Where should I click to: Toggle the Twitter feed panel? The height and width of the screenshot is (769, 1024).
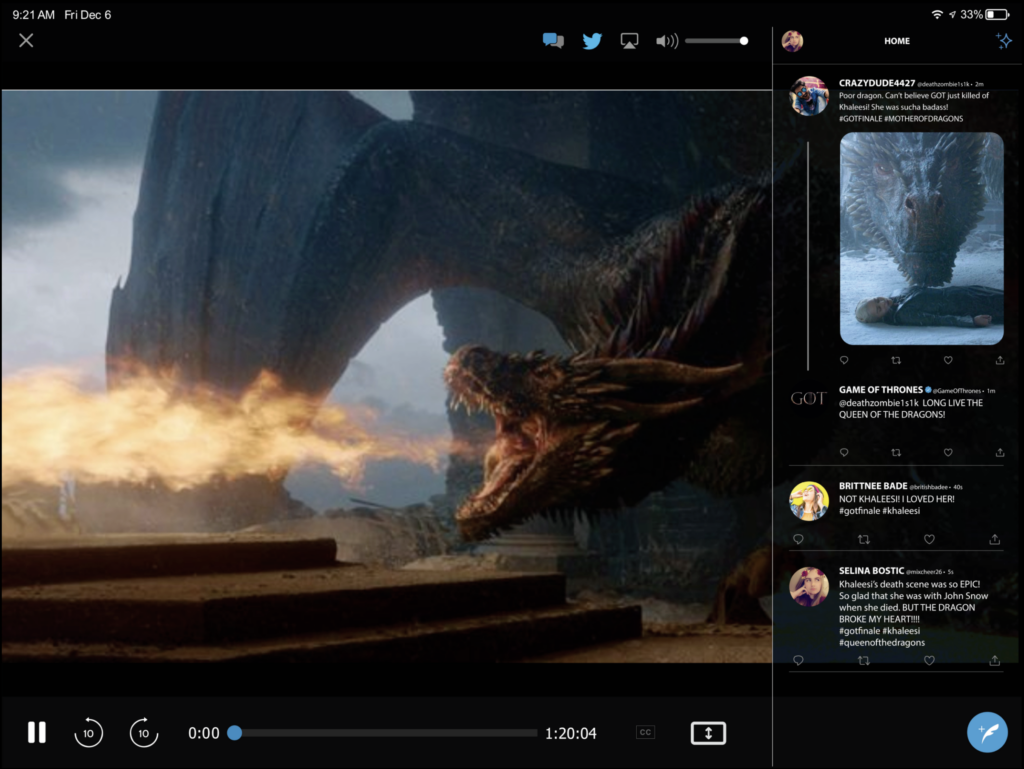pyautogui.click(x=592, y=41)
